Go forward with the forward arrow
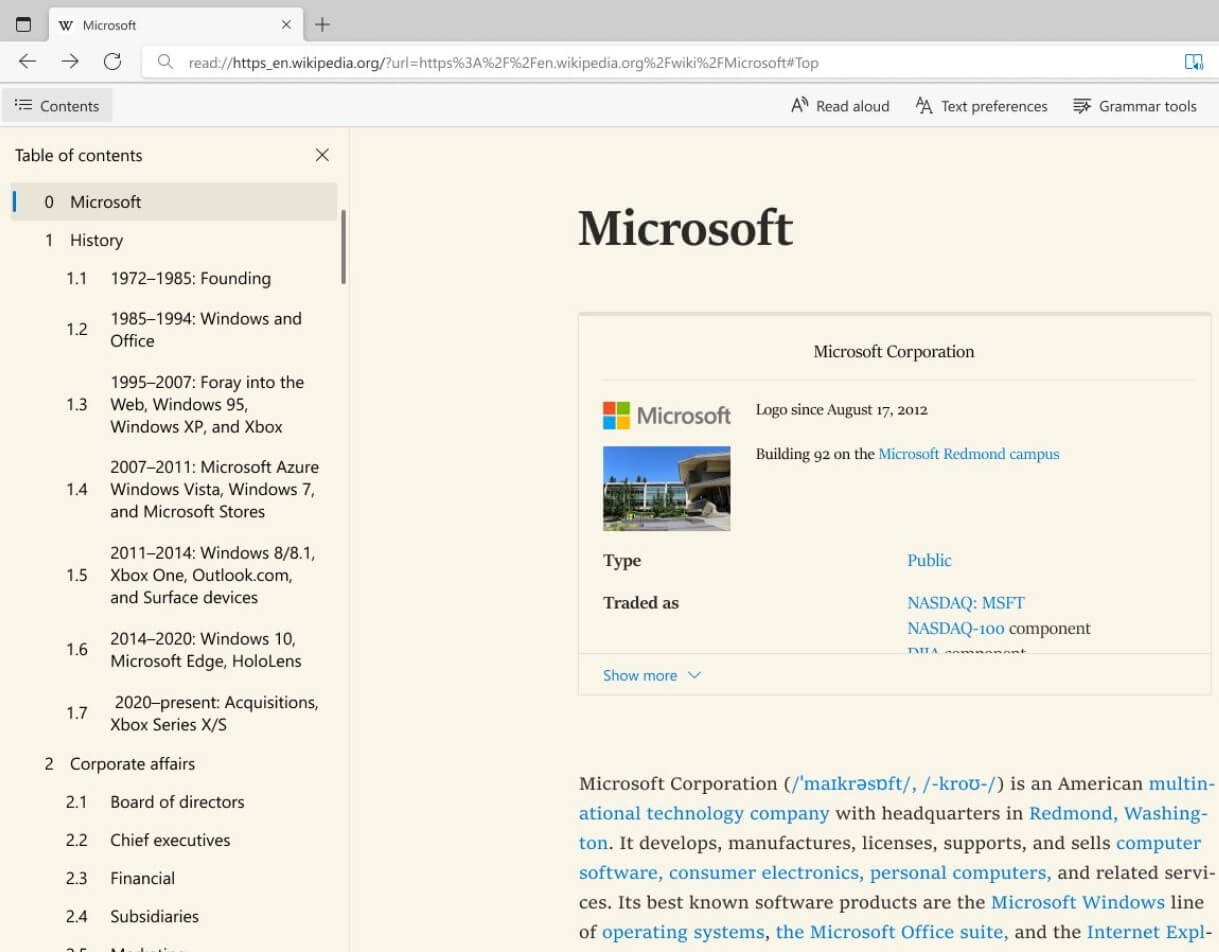 70,62
